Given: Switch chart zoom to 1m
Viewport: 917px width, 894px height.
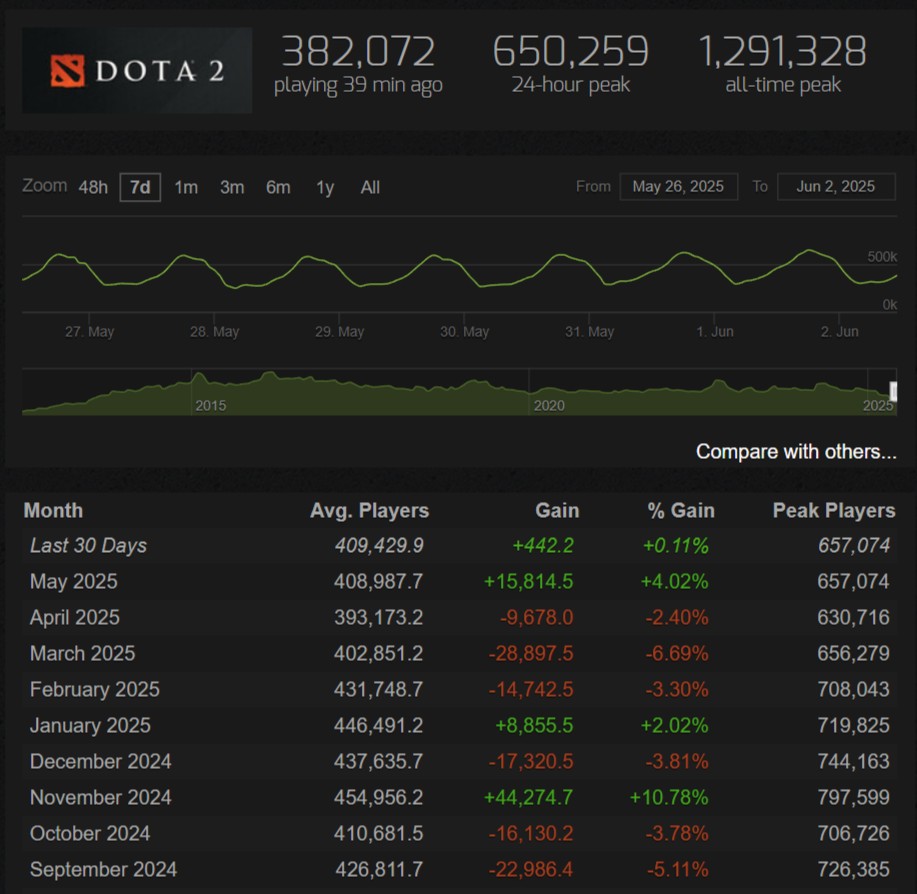Looking at the screenshot, I should [x=186, y=187].
